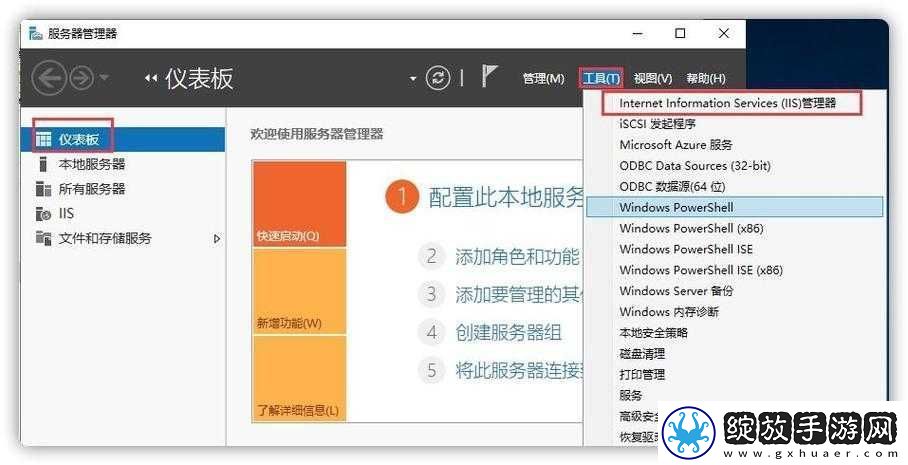Image resolution: width=908 pixels, height=465 pixels.
Task: Expand the 文件和存储服务 arrow
Action: click(x=217, y=238)
